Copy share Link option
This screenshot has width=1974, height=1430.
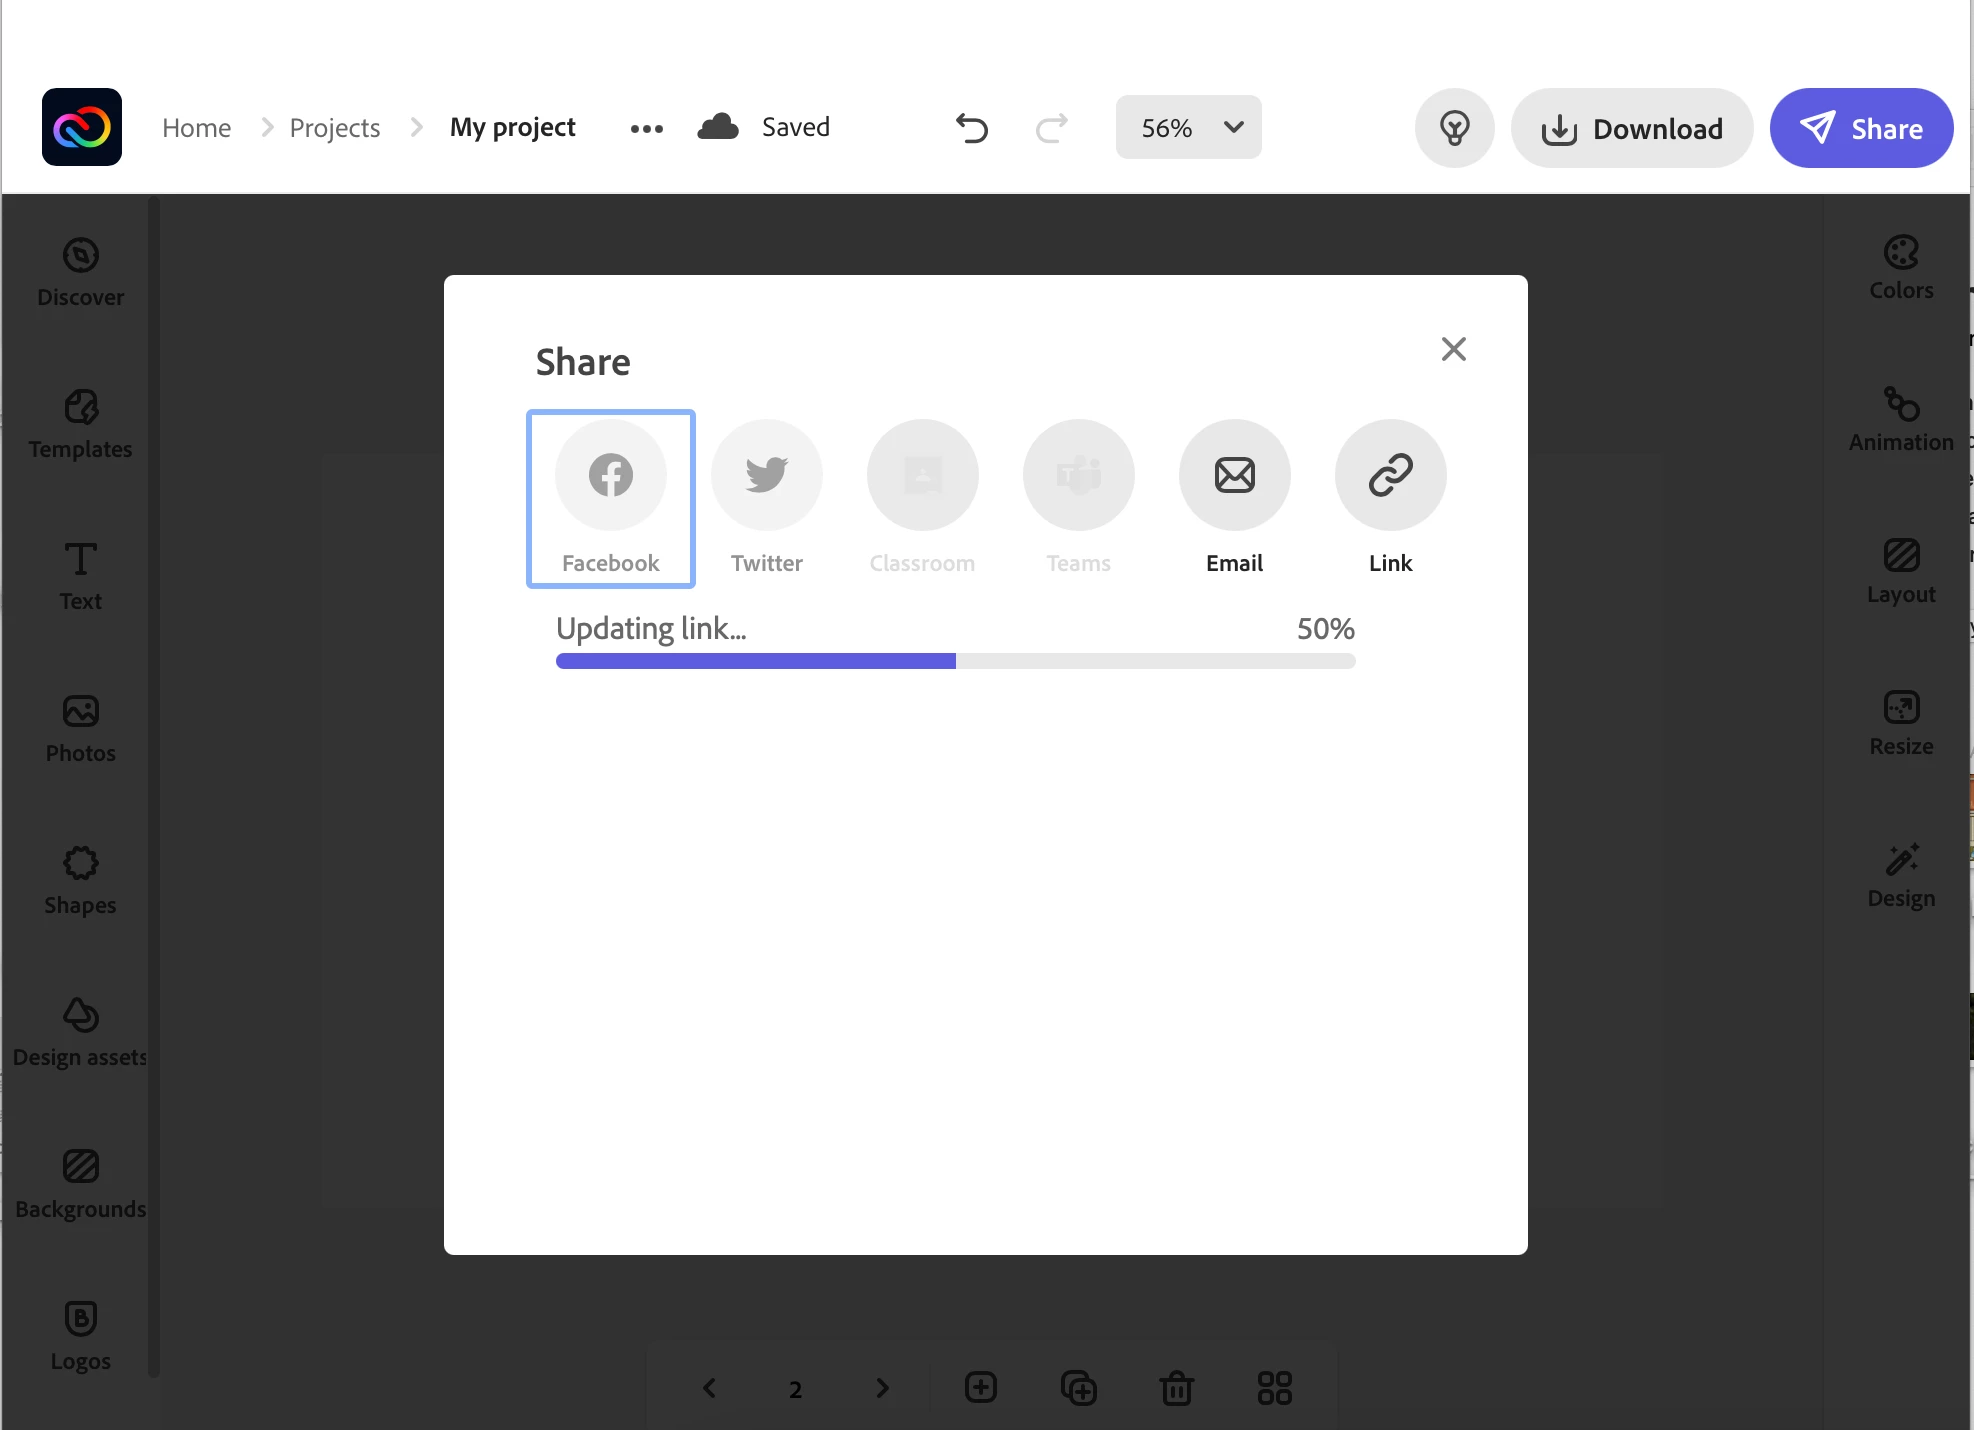click(x=1390, y=475)
